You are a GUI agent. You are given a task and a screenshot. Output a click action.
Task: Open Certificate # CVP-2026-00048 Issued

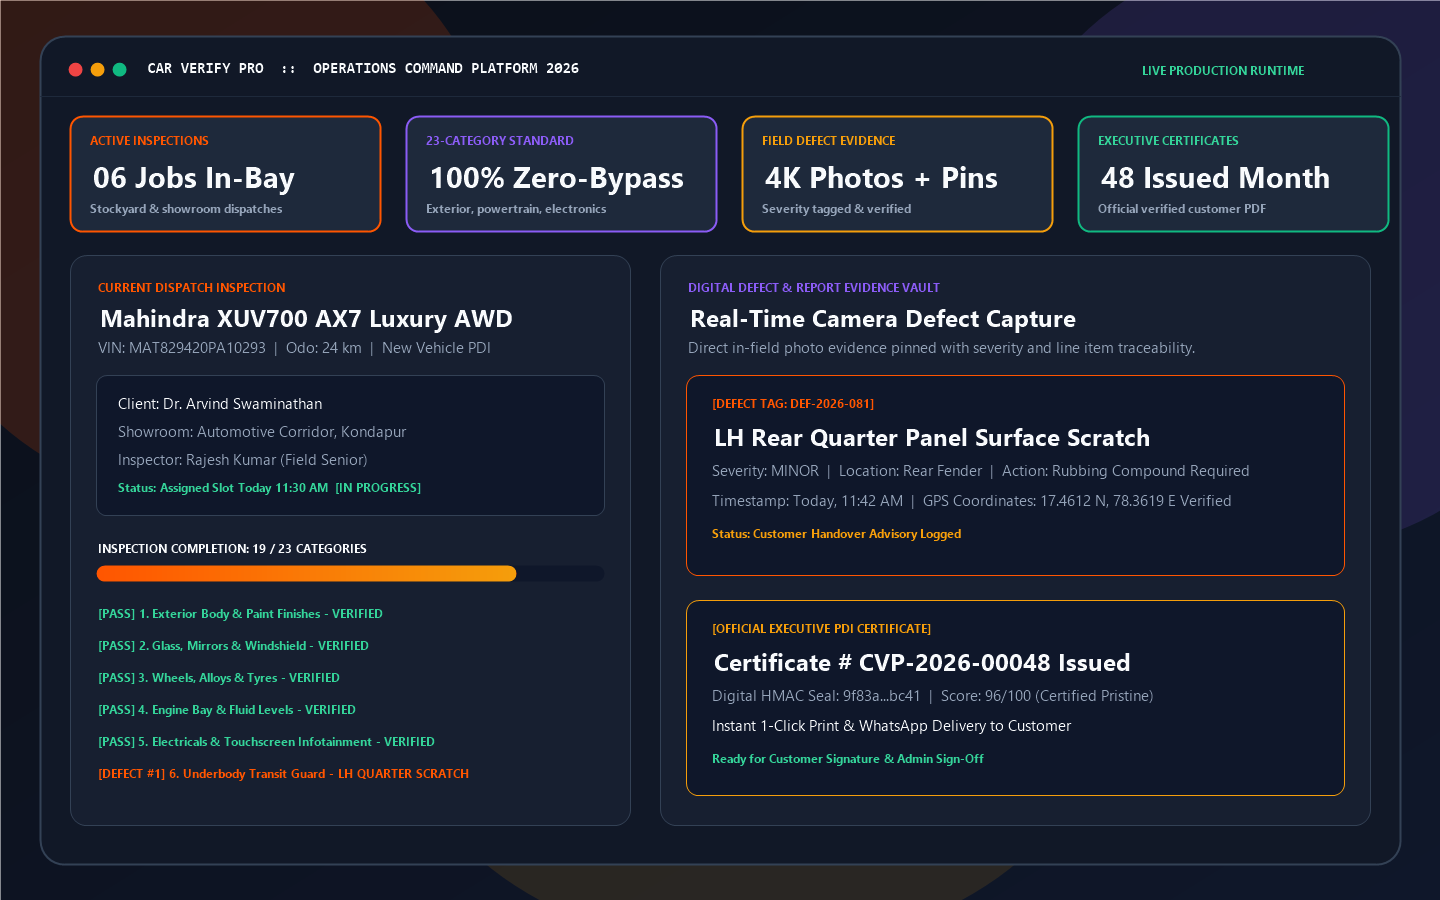coord(922,663)
